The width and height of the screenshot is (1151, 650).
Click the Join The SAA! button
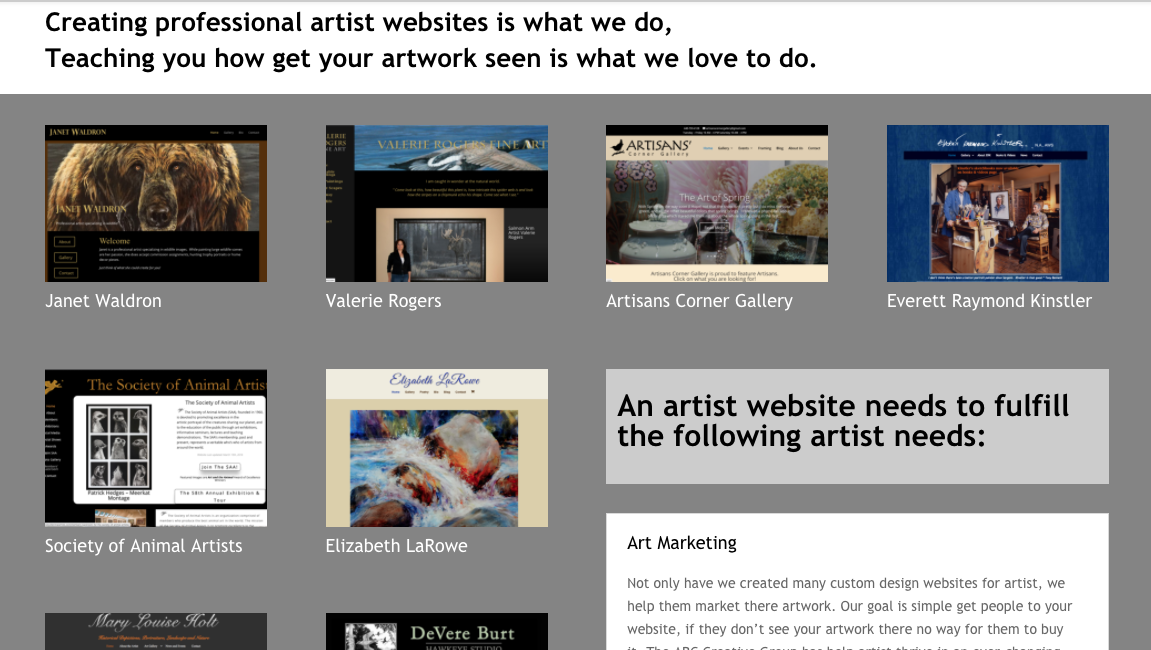pos(220,467)
